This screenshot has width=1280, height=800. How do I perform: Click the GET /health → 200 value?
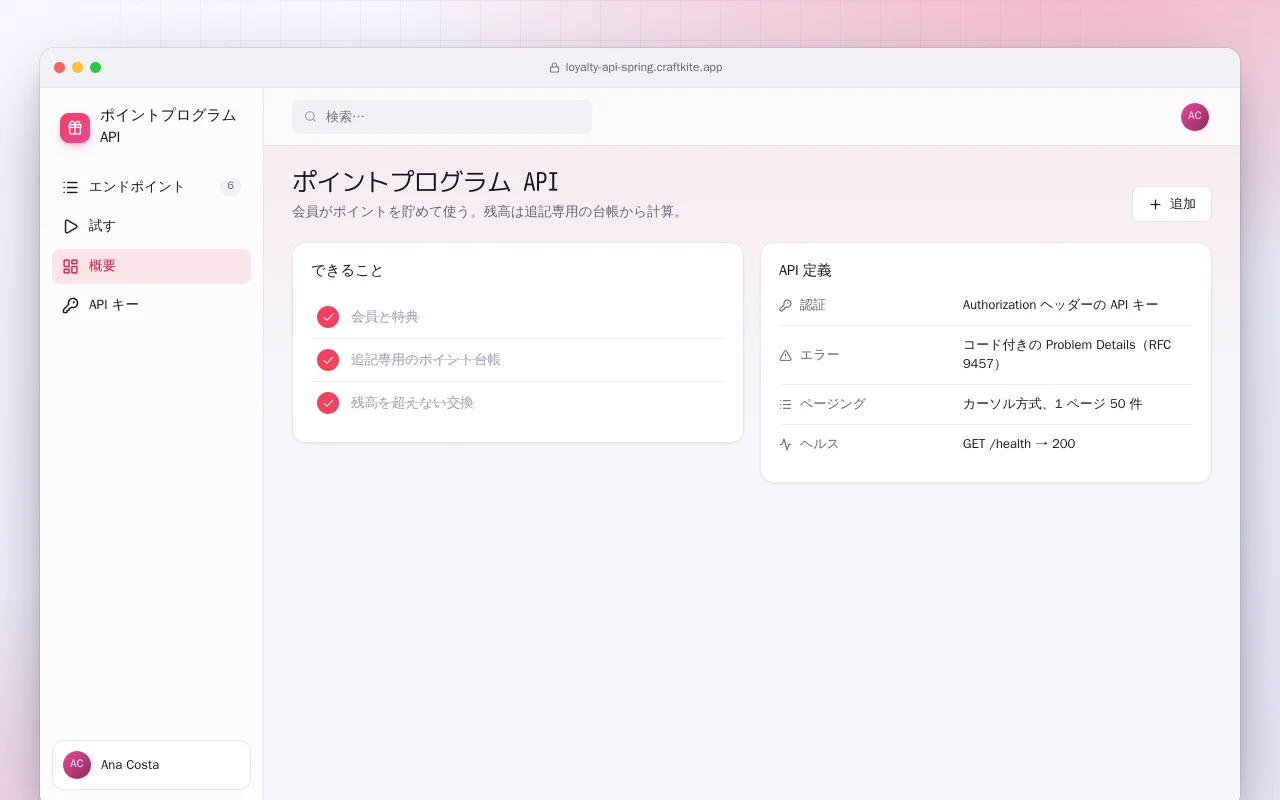pyautogui.click(x=1019, y=444)
